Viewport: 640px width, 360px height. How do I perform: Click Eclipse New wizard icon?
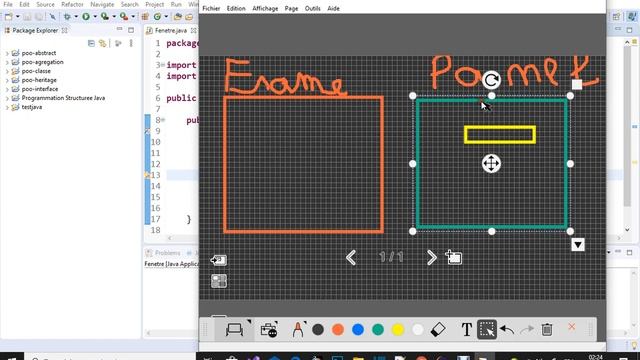8,16
